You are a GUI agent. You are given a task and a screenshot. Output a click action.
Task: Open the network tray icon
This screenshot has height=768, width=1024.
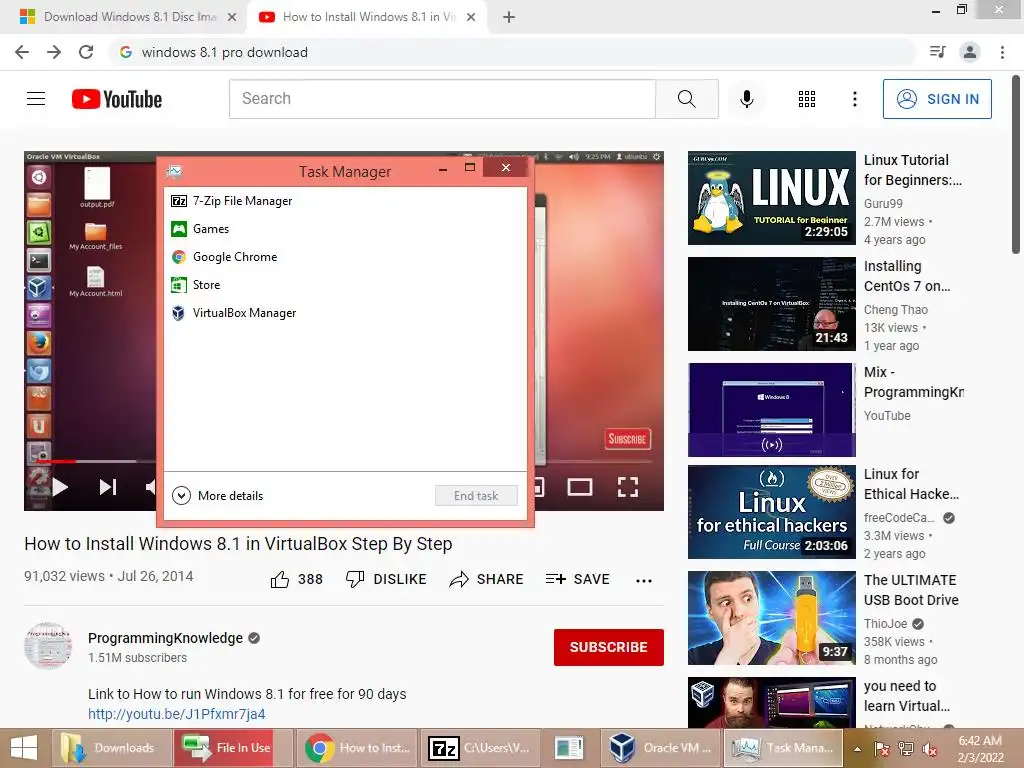coord(905,749)
